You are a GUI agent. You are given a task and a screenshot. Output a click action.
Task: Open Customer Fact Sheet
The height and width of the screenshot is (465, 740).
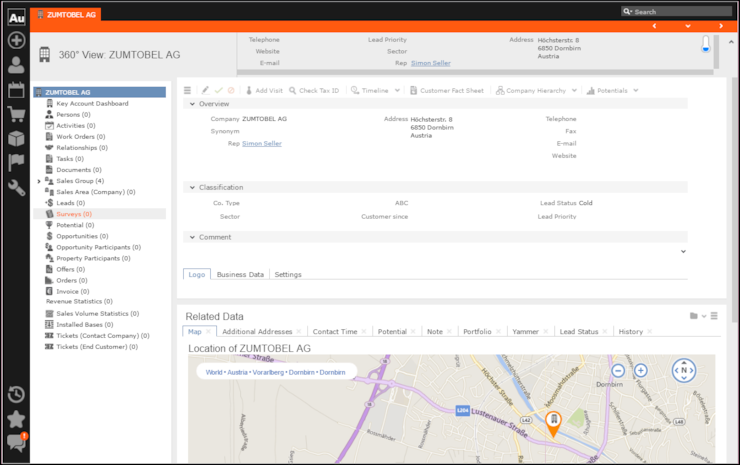pos(447,90)
